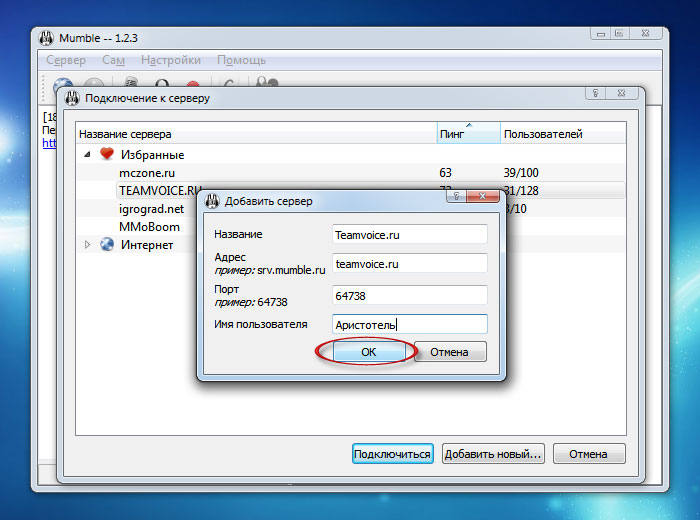Image resolution: width=700 pixels, height=520 pixels.
Task: Click help button in Подключение к серверу titlebar
Action: [x=596, y=93]
